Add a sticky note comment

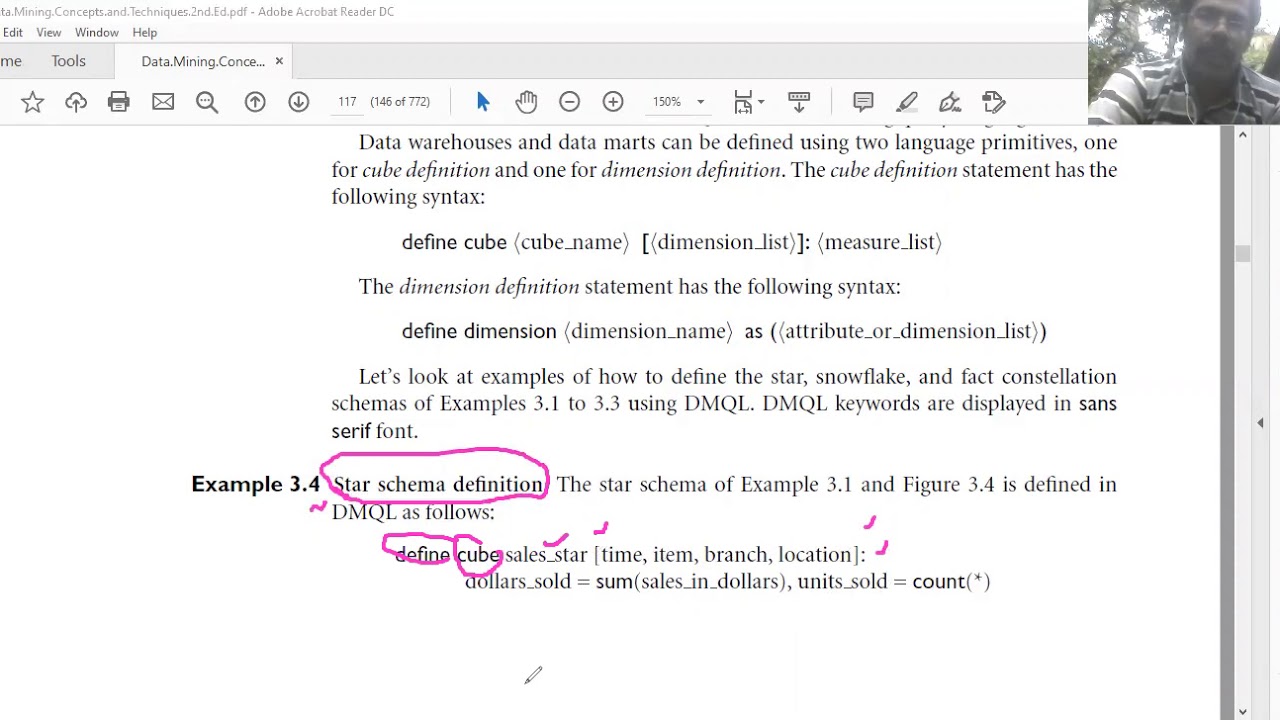tap(863, 102)
